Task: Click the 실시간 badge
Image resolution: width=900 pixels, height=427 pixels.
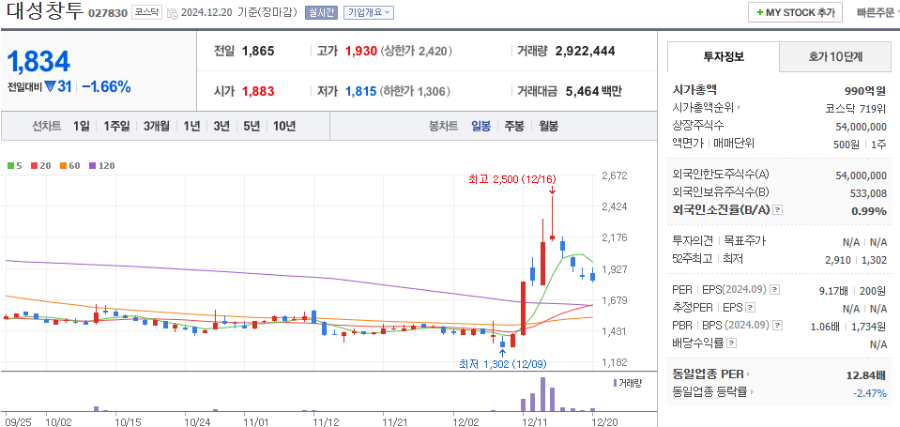Action: point(321,13)
